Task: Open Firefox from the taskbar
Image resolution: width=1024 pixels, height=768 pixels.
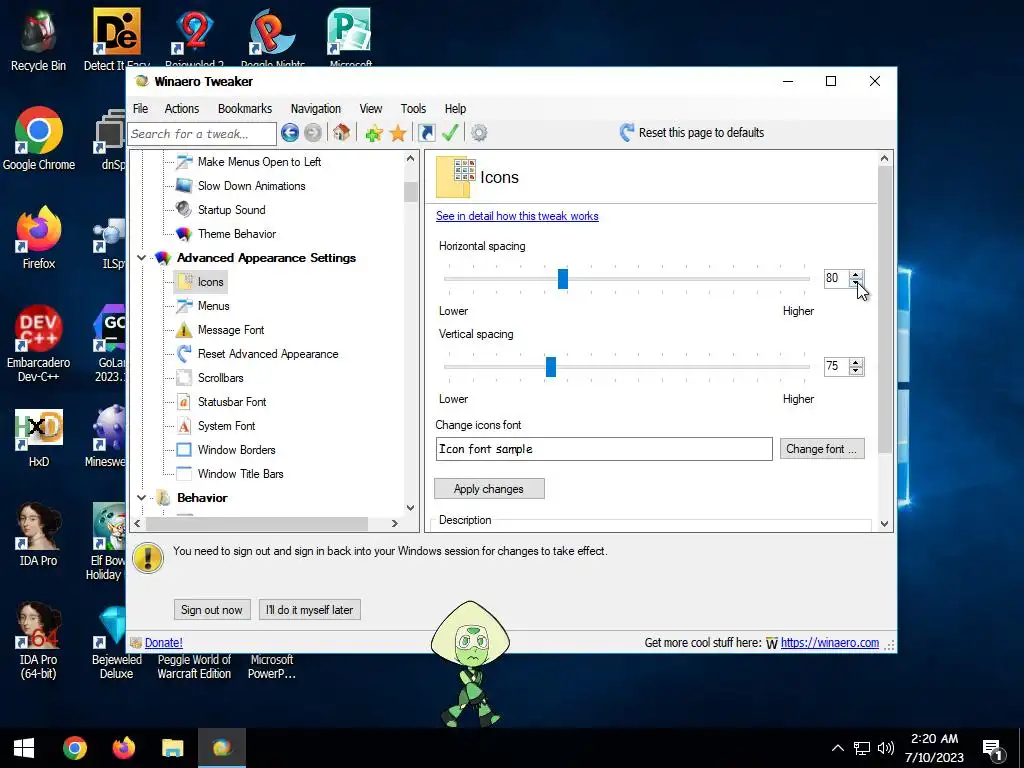Action: point(123,748)
